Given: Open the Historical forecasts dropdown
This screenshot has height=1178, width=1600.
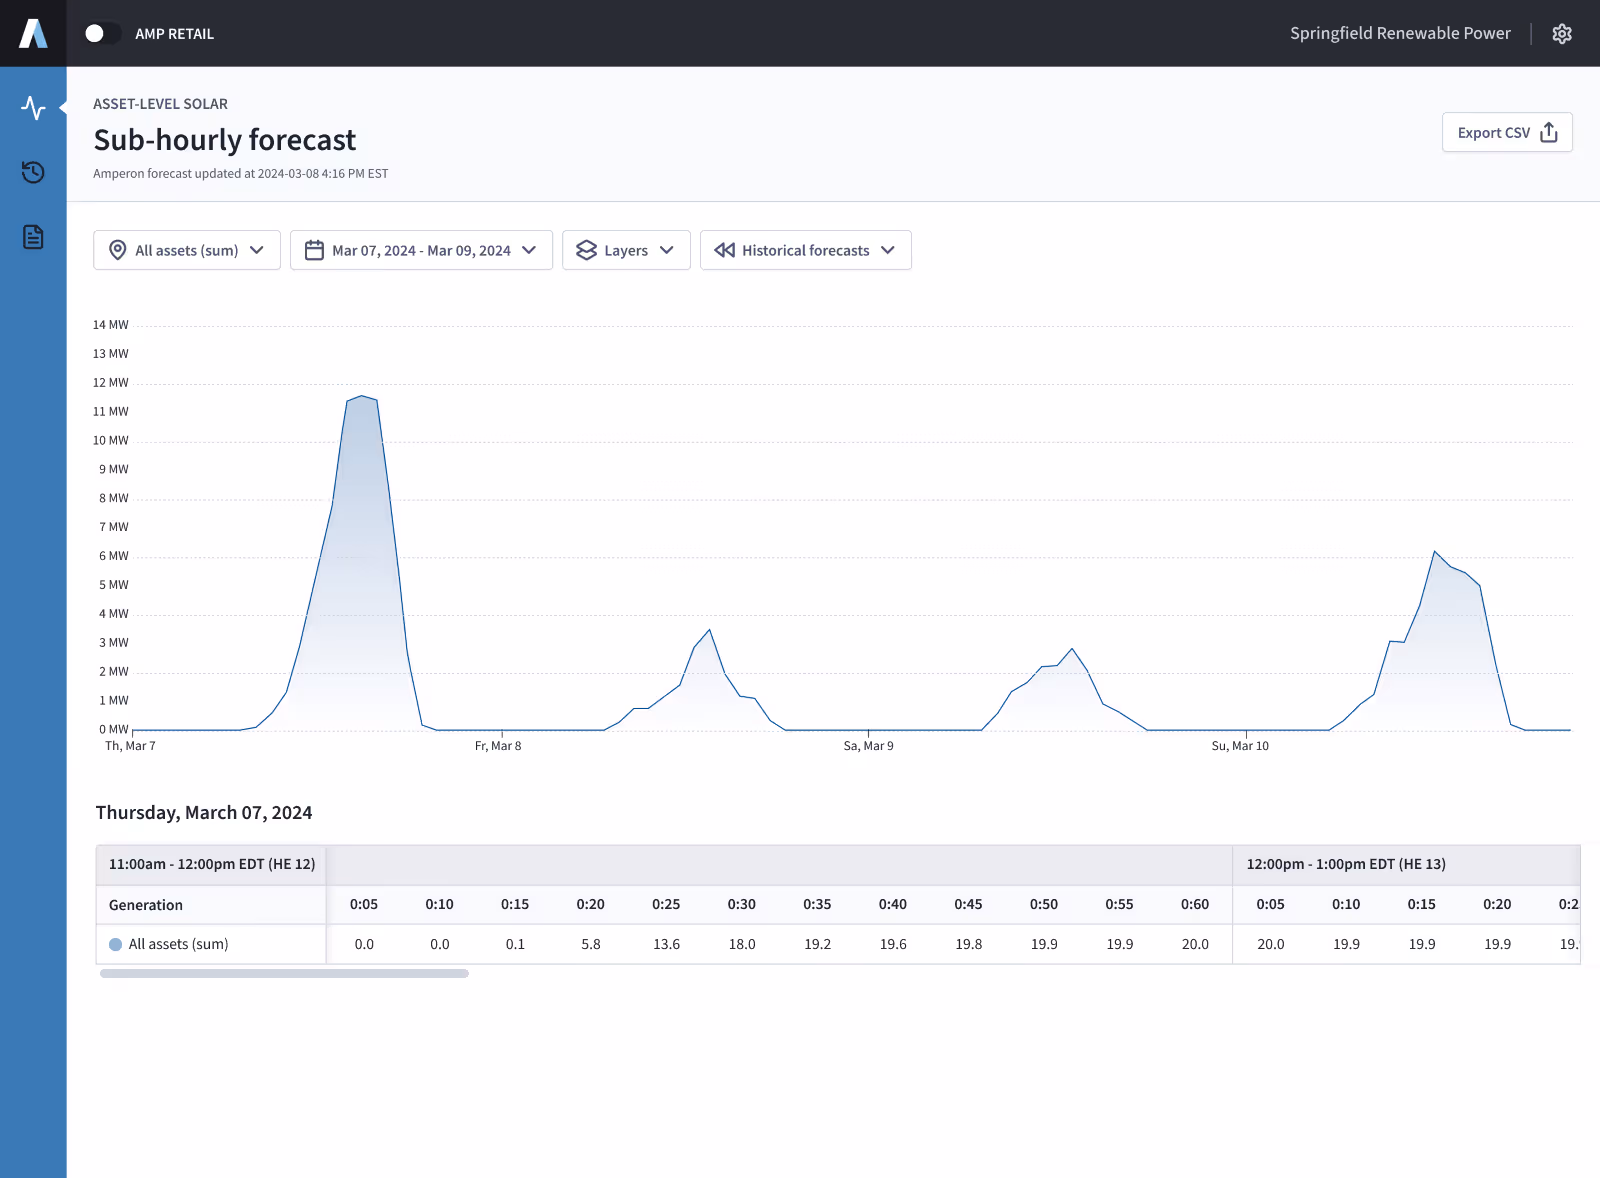Looking at the screenshot, I should click(x=805, y=250).
